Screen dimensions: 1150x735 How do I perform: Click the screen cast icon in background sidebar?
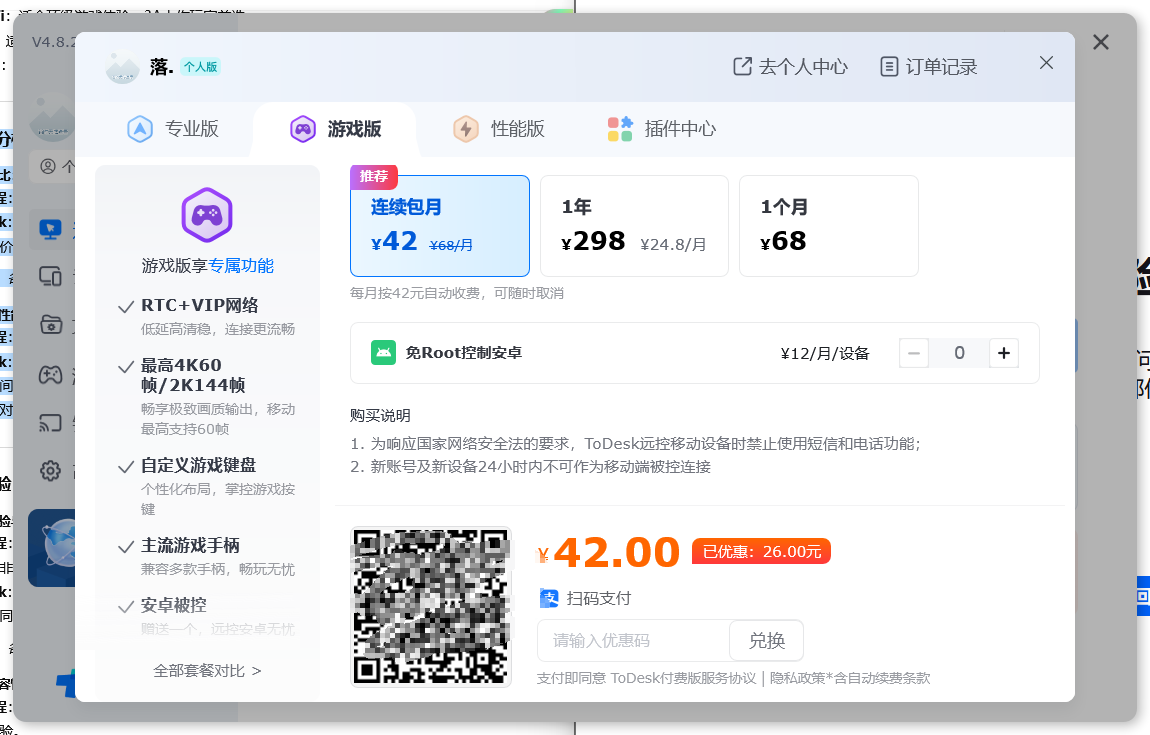(x=51, y=423)
